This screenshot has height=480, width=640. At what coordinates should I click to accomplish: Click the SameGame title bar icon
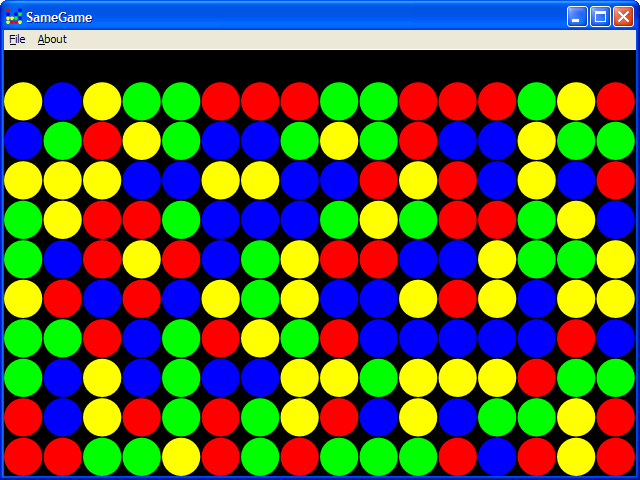(x=14, y=17)
